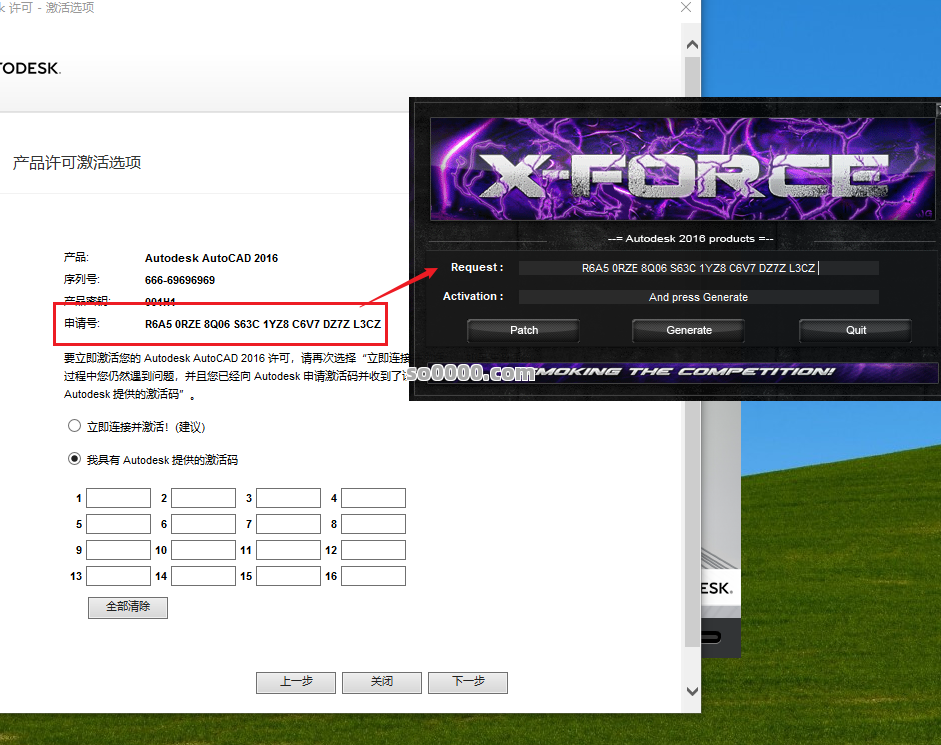Screen dimensions: 941x745
Task: Click the Quit button in X-Force
Action: (855, 330)
